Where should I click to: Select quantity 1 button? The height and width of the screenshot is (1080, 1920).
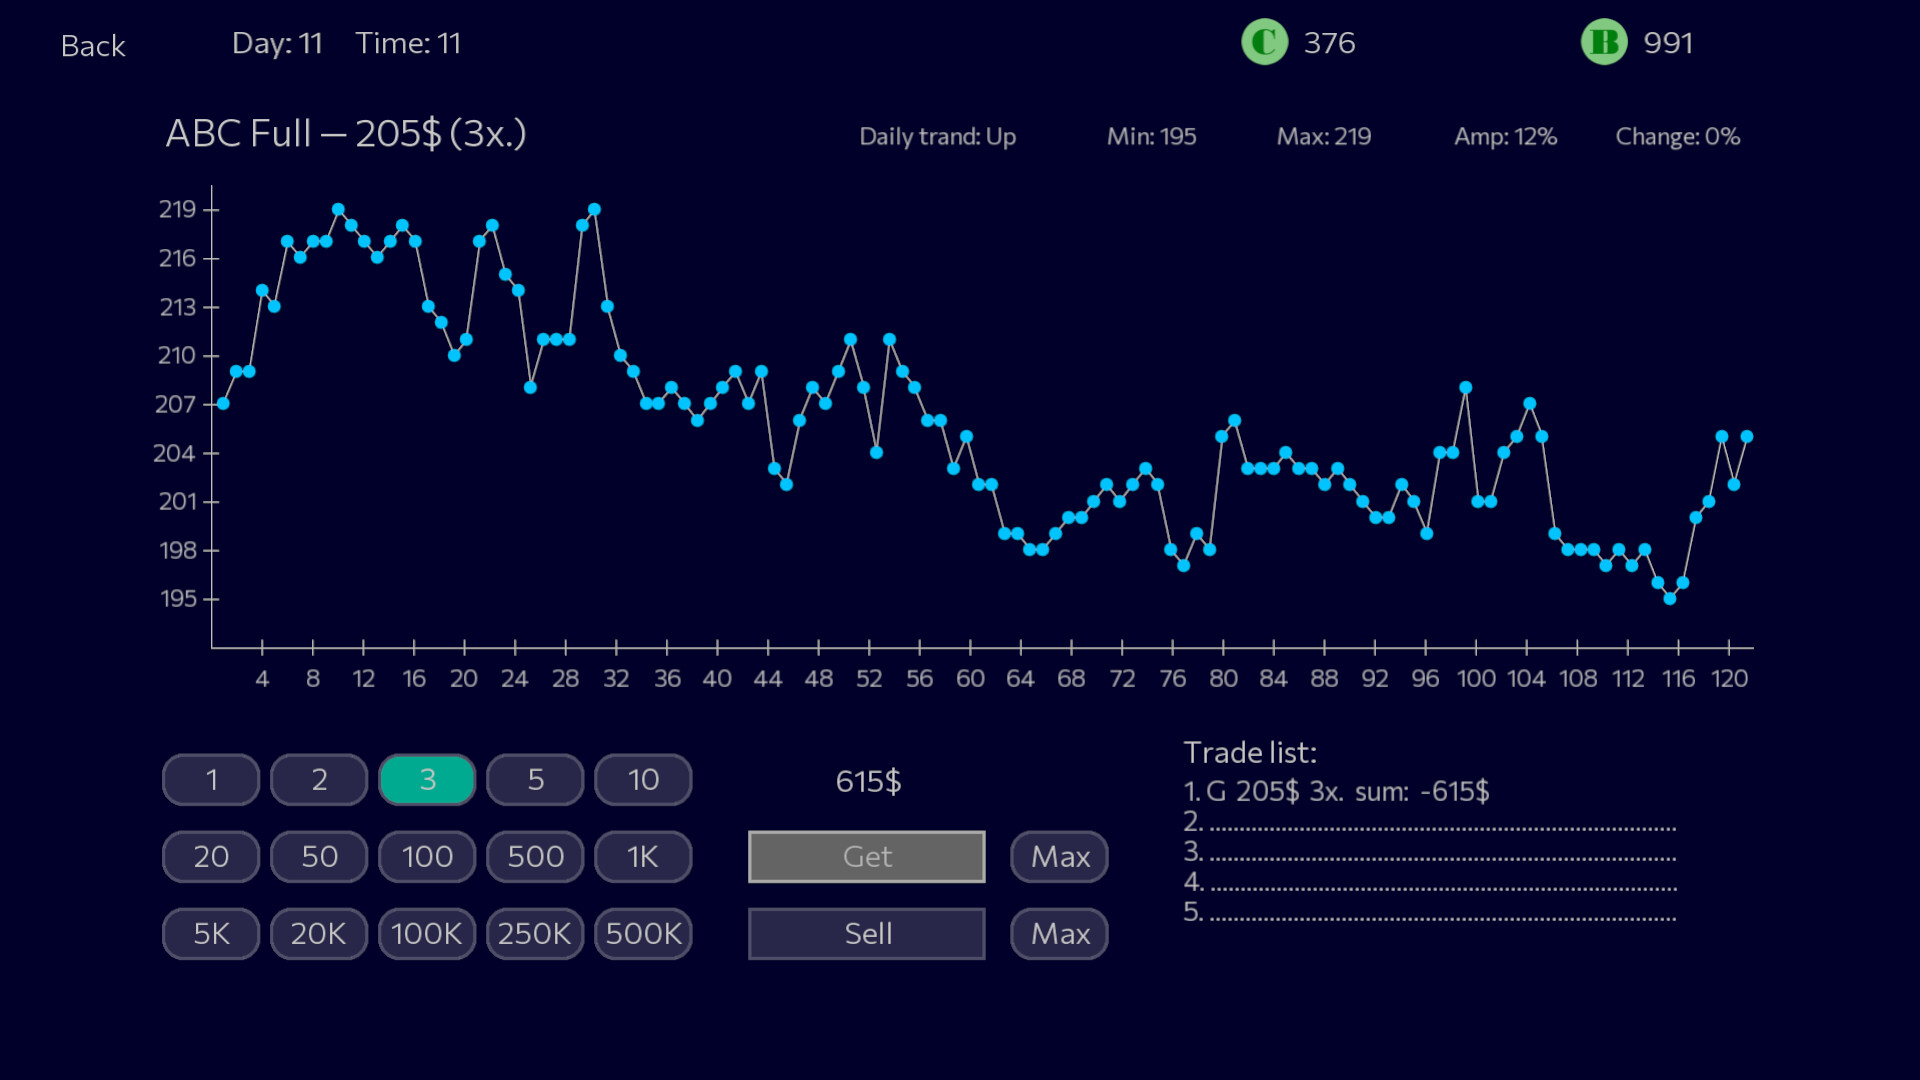click(210, 779)
